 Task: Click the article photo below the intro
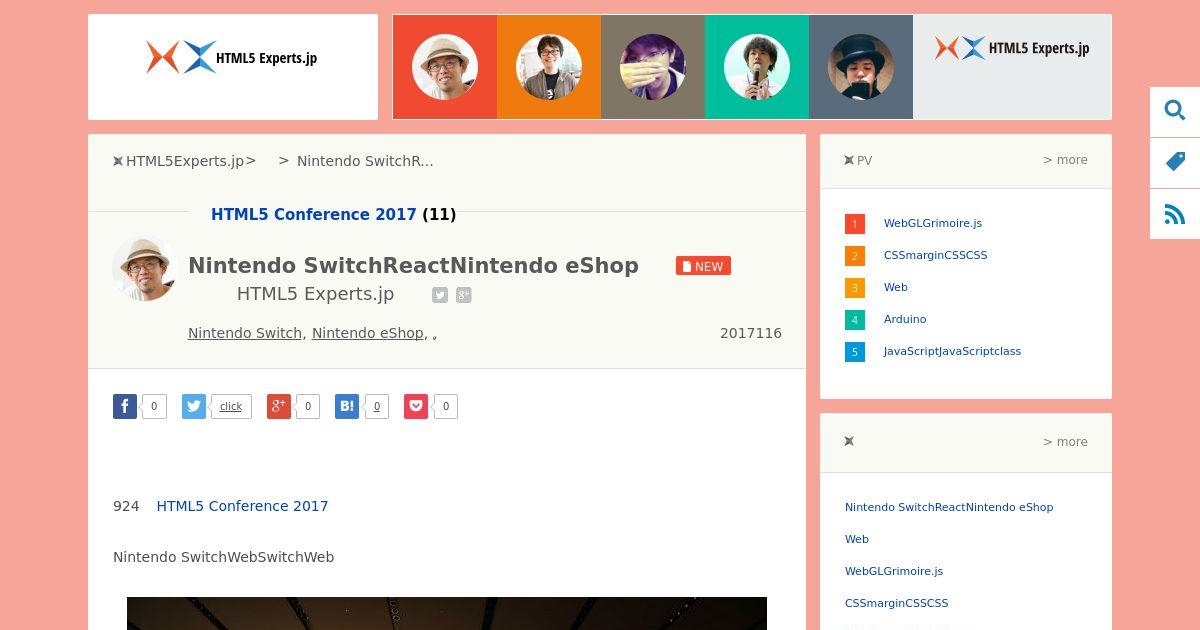point(447,613)
